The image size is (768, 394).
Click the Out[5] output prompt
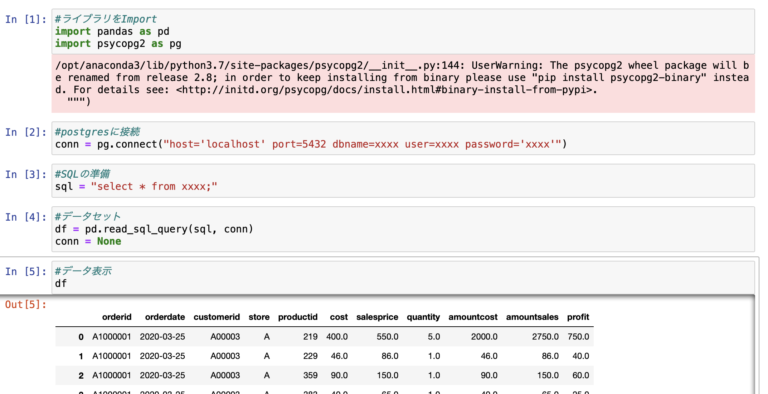[x=26, y=304]
